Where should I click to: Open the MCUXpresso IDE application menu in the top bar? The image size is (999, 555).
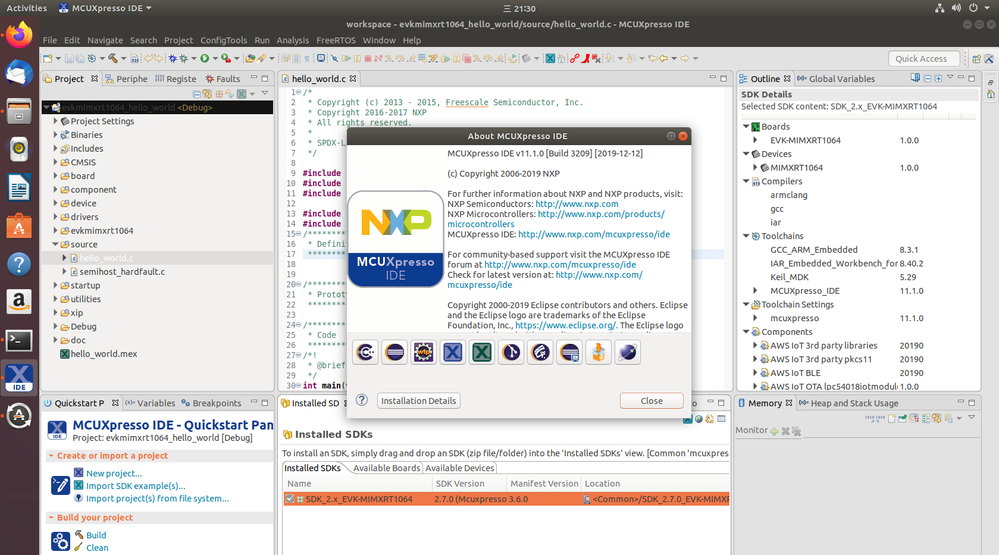pos(105,8)
